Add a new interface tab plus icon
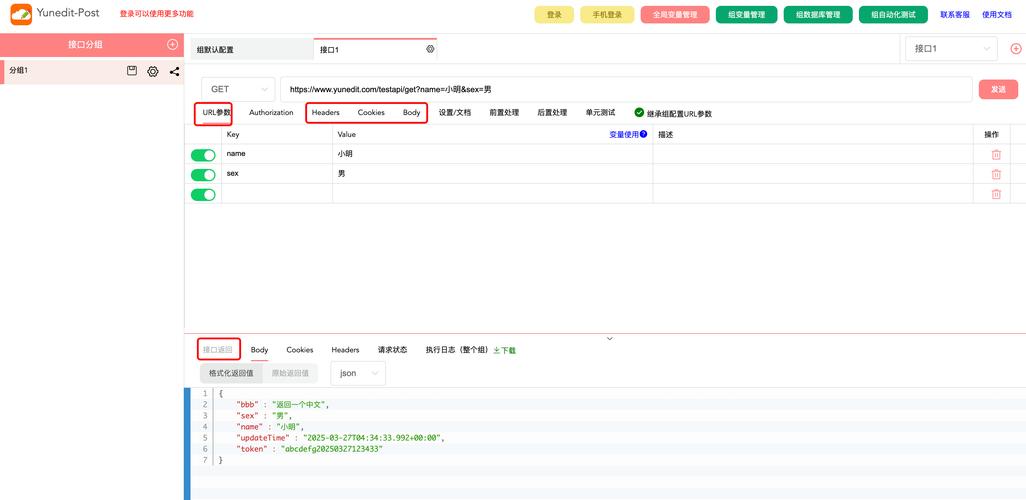 (x=1016, y=49)
